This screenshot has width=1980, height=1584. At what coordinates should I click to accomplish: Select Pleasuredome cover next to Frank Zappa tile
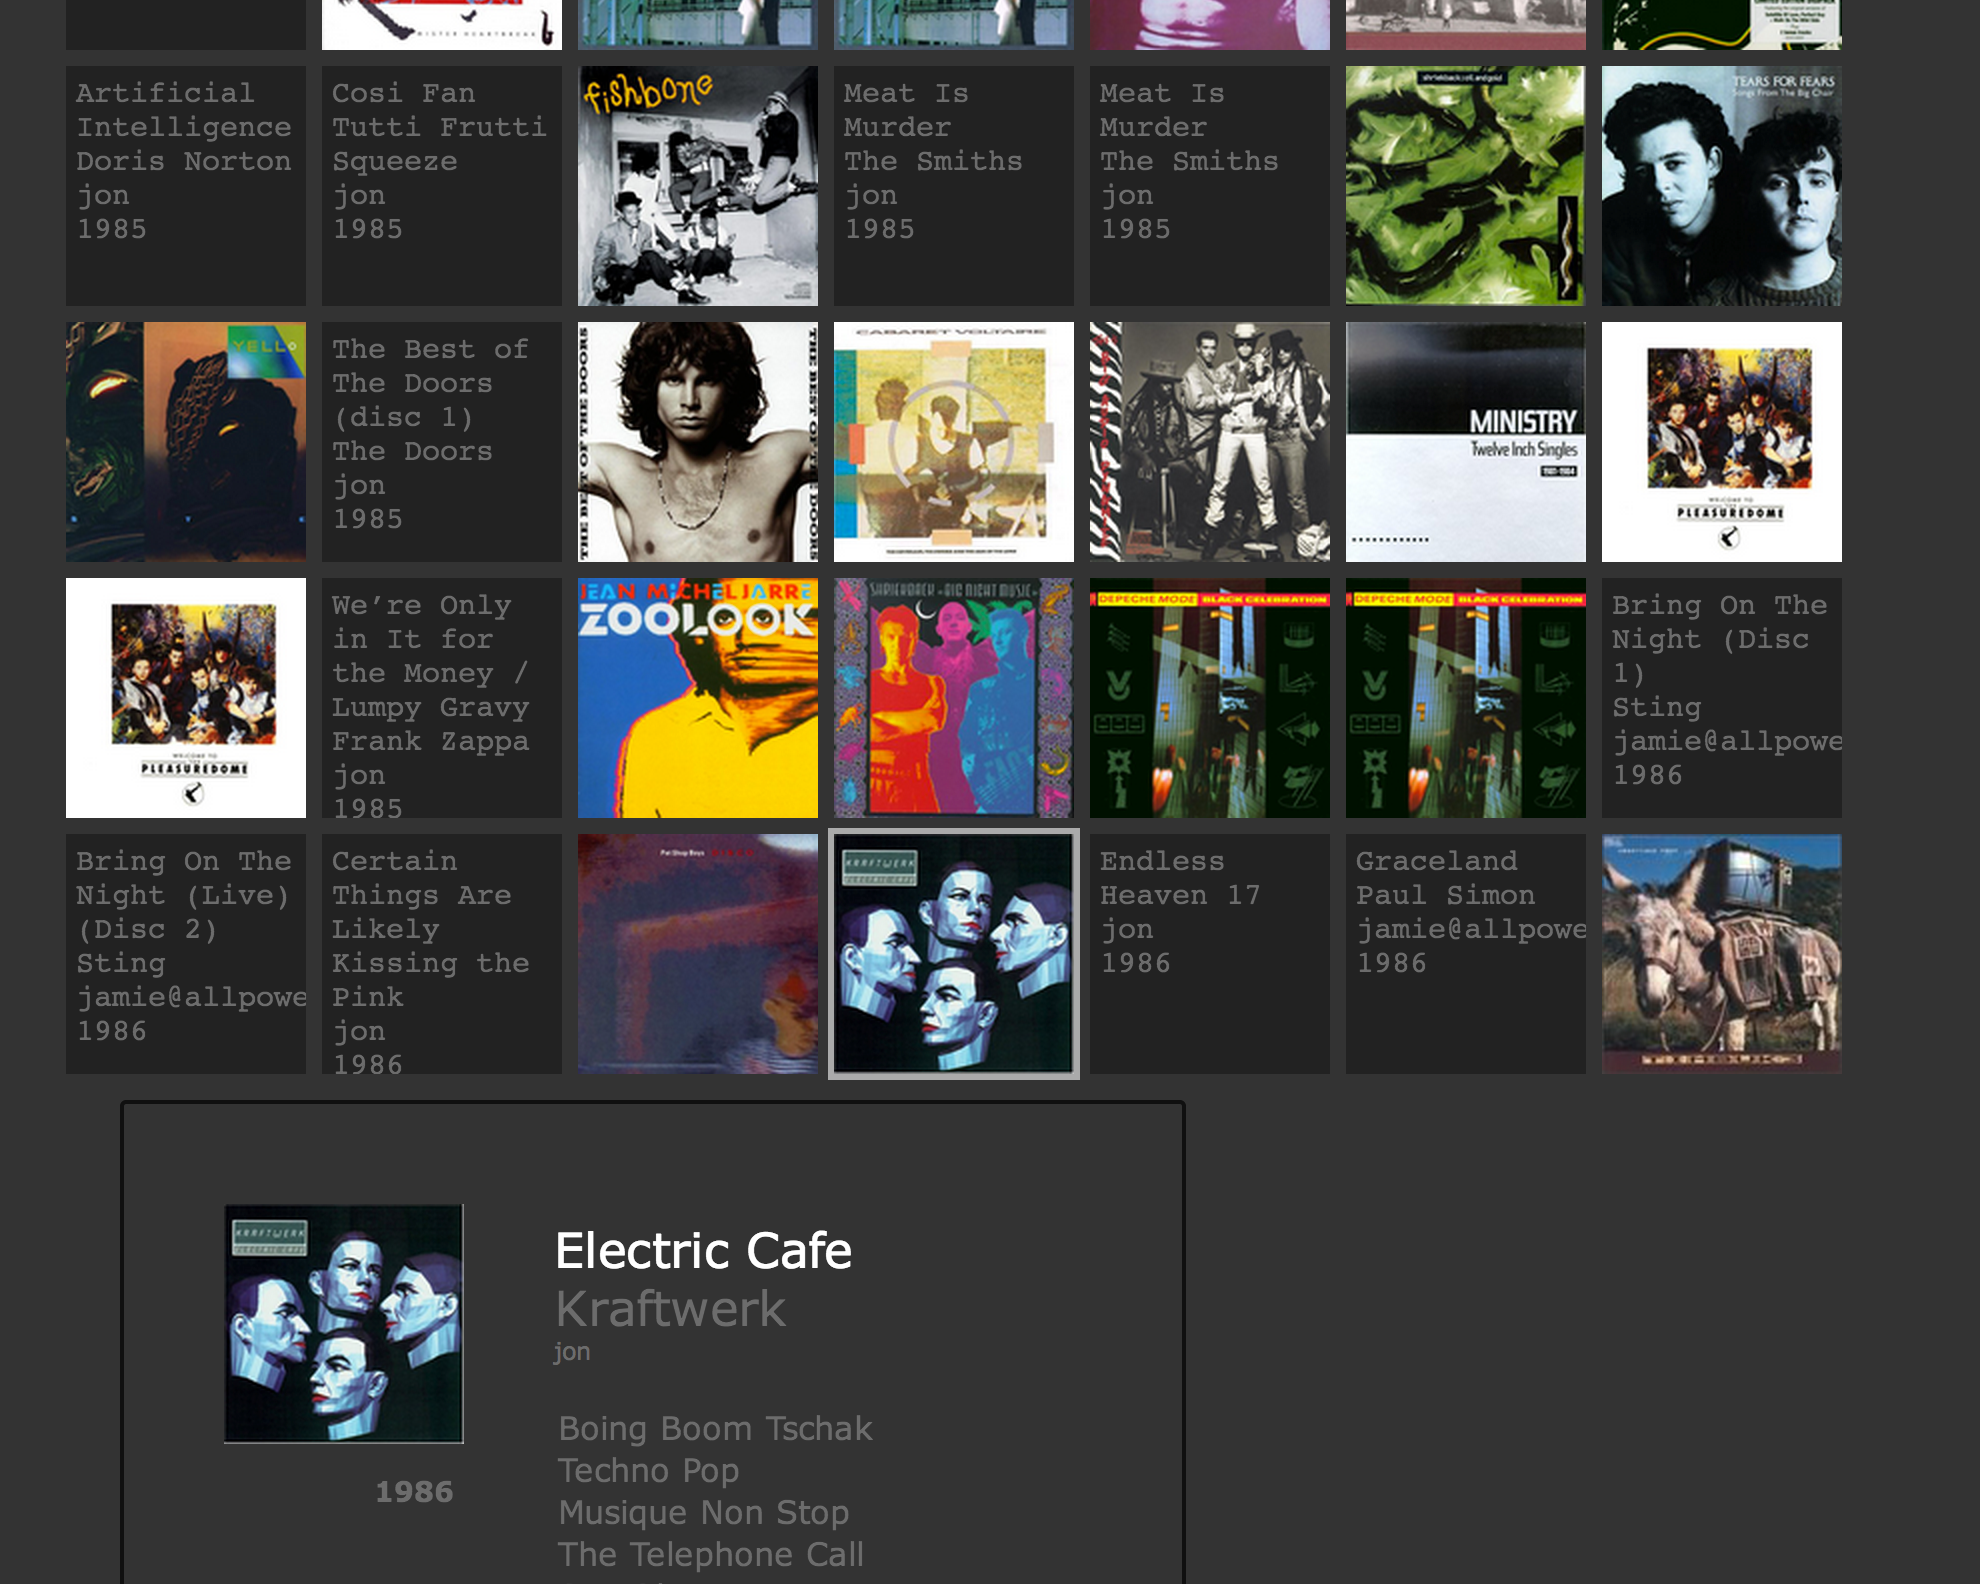(186, 698)
